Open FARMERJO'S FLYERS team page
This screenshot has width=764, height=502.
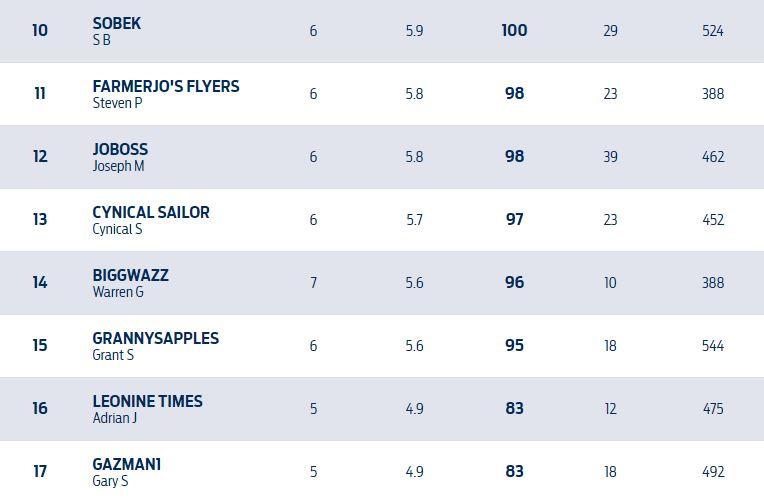(x=166, y=86)
